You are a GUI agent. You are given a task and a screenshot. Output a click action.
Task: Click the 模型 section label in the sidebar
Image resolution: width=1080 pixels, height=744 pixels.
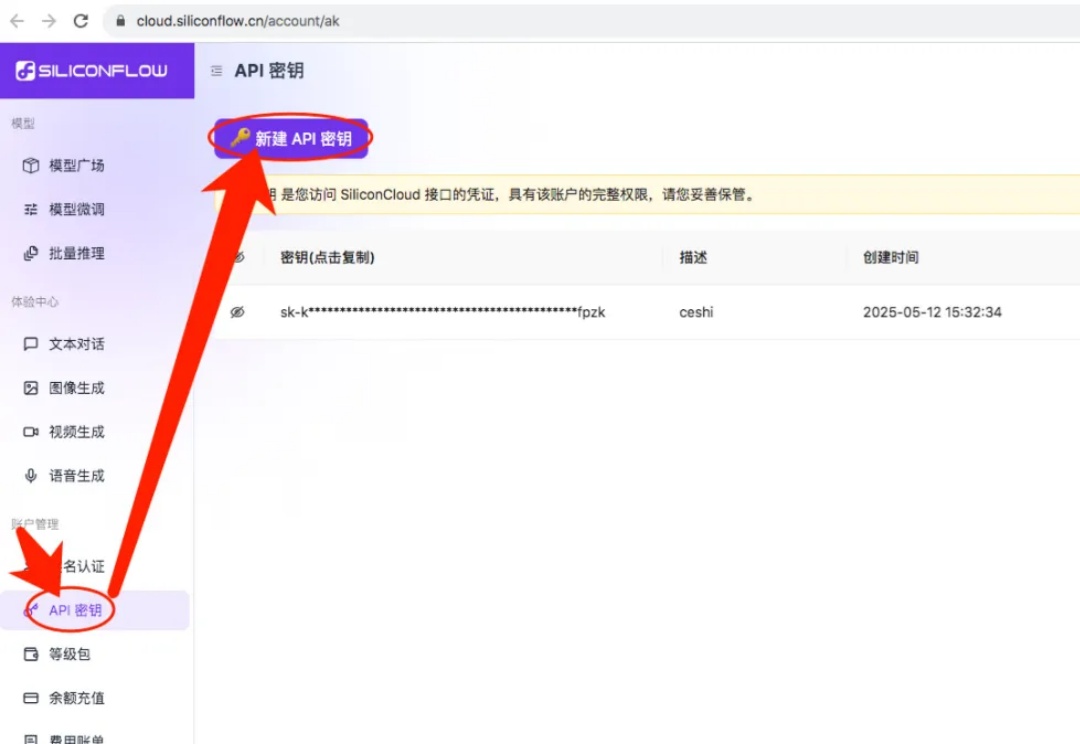click(x=23, y=123)
